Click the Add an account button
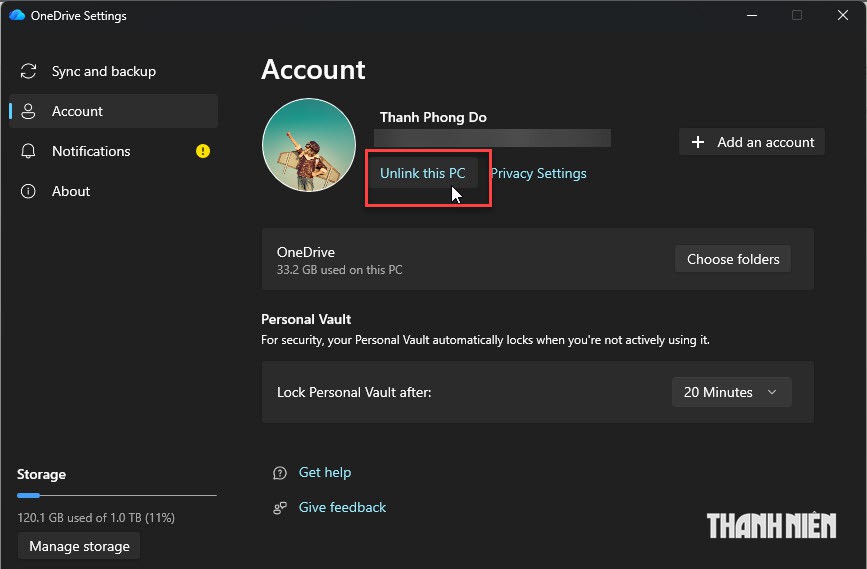This screenshot has width=867, height=569. (x=752, y=142)
